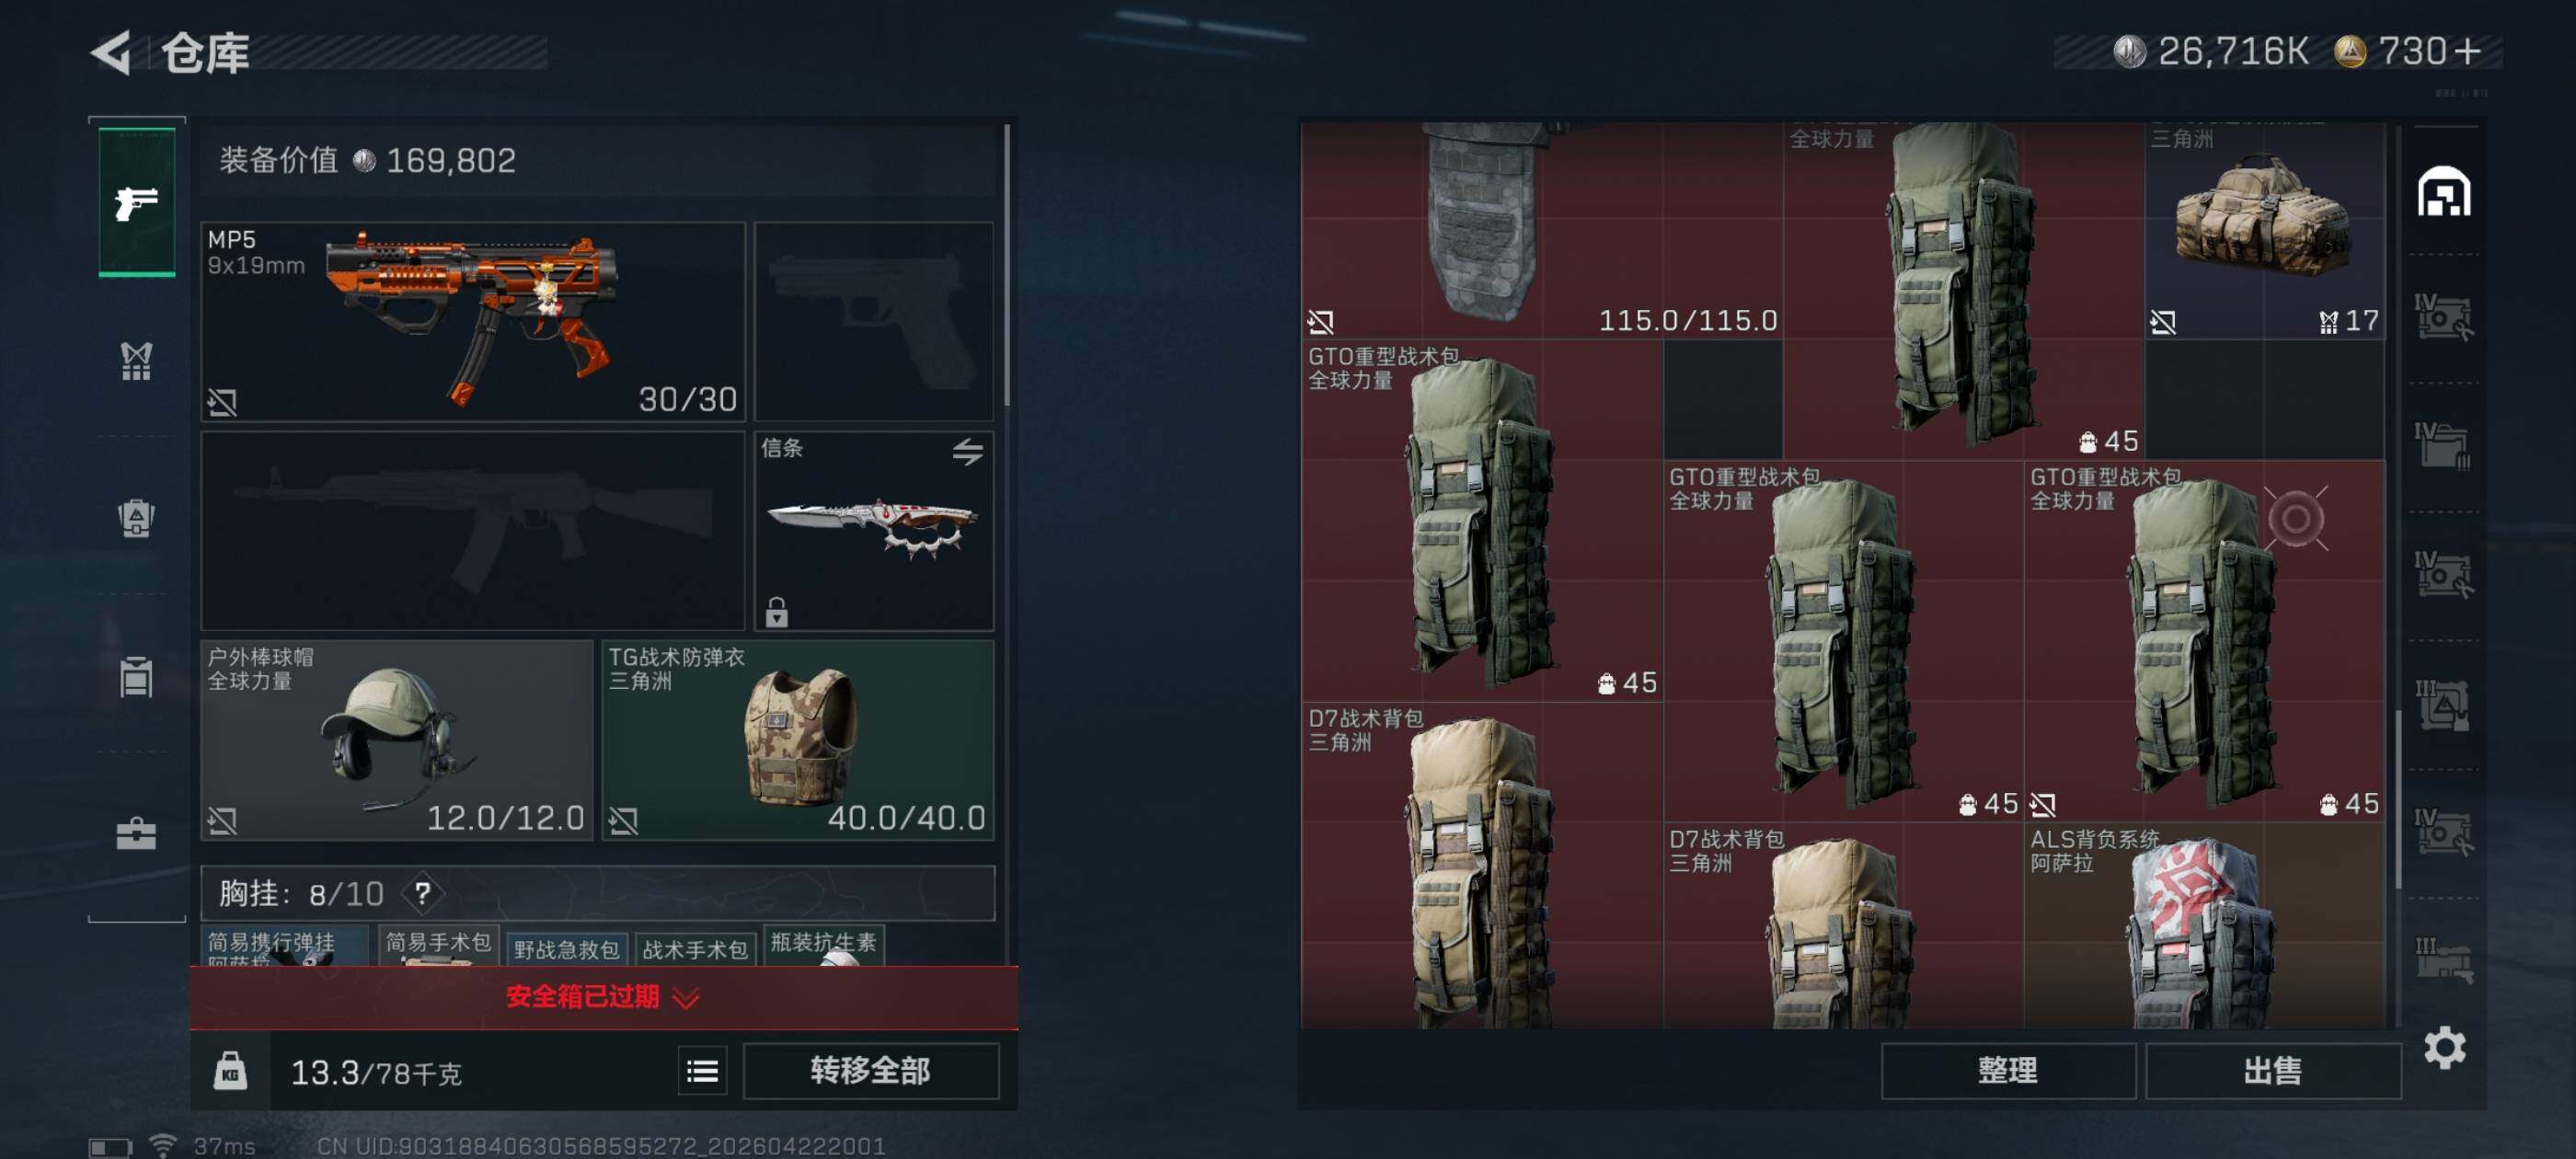This screenshot has width=2576, height=1159.
Task: Go back with the arrow beside 仓库
Action: [112, 52]
